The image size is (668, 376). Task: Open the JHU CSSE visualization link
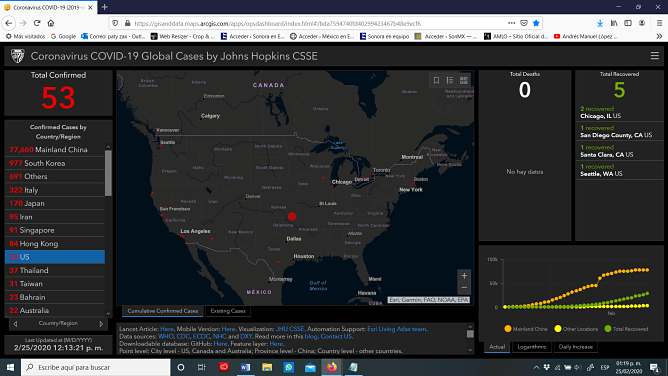coord(290,329)
